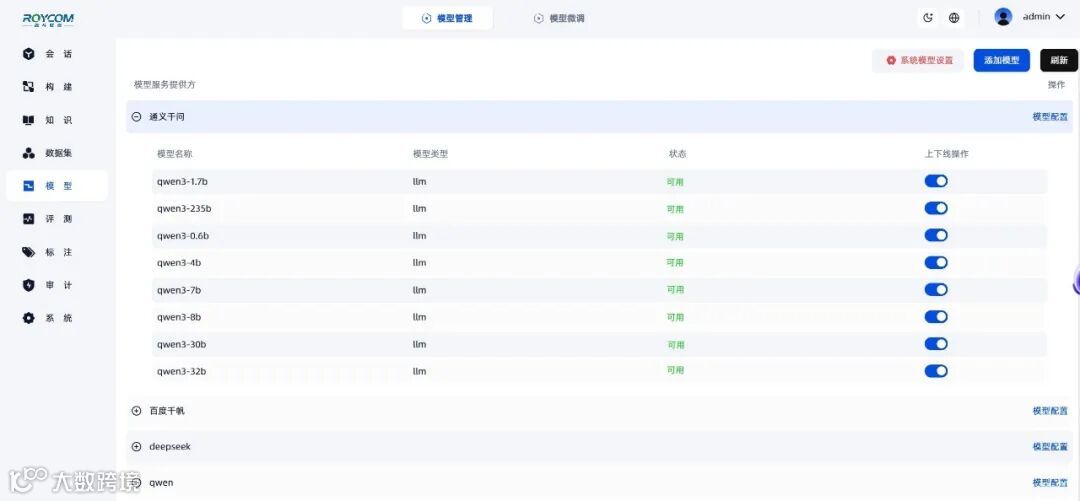Screen dimensions: 1080x501
Task: Open 模型配置 for deepseek
Action: (x=1050, y=447)
